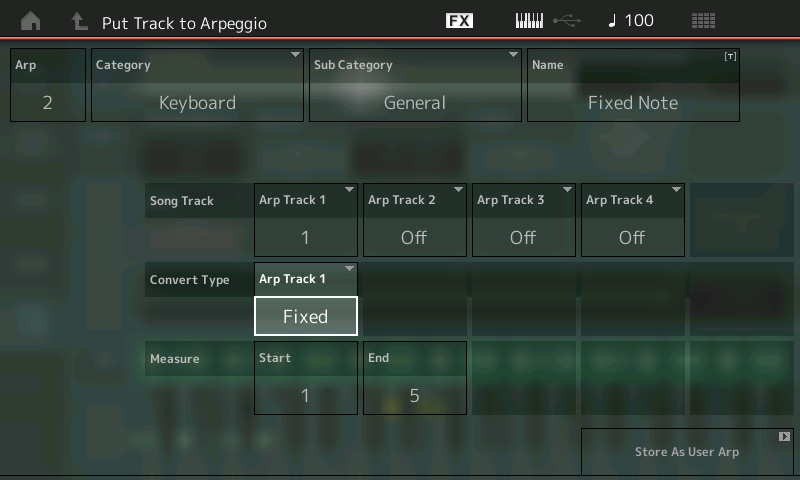Open Arp Track 3 dropdown set to Off
Image resolution: width=800 pixels, height=480 pixels.
524,220
